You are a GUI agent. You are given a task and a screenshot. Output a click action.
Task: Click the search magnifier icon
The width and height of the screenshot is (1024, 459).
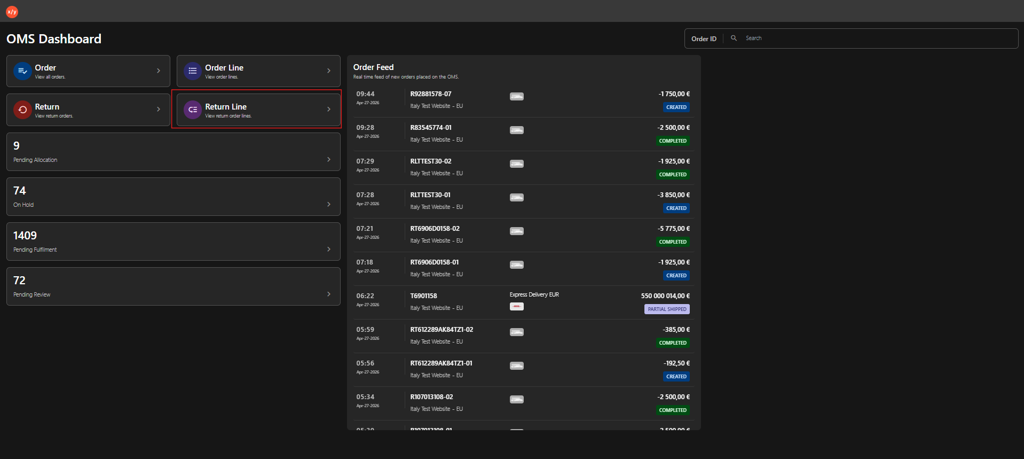click(x=733, y=39)
